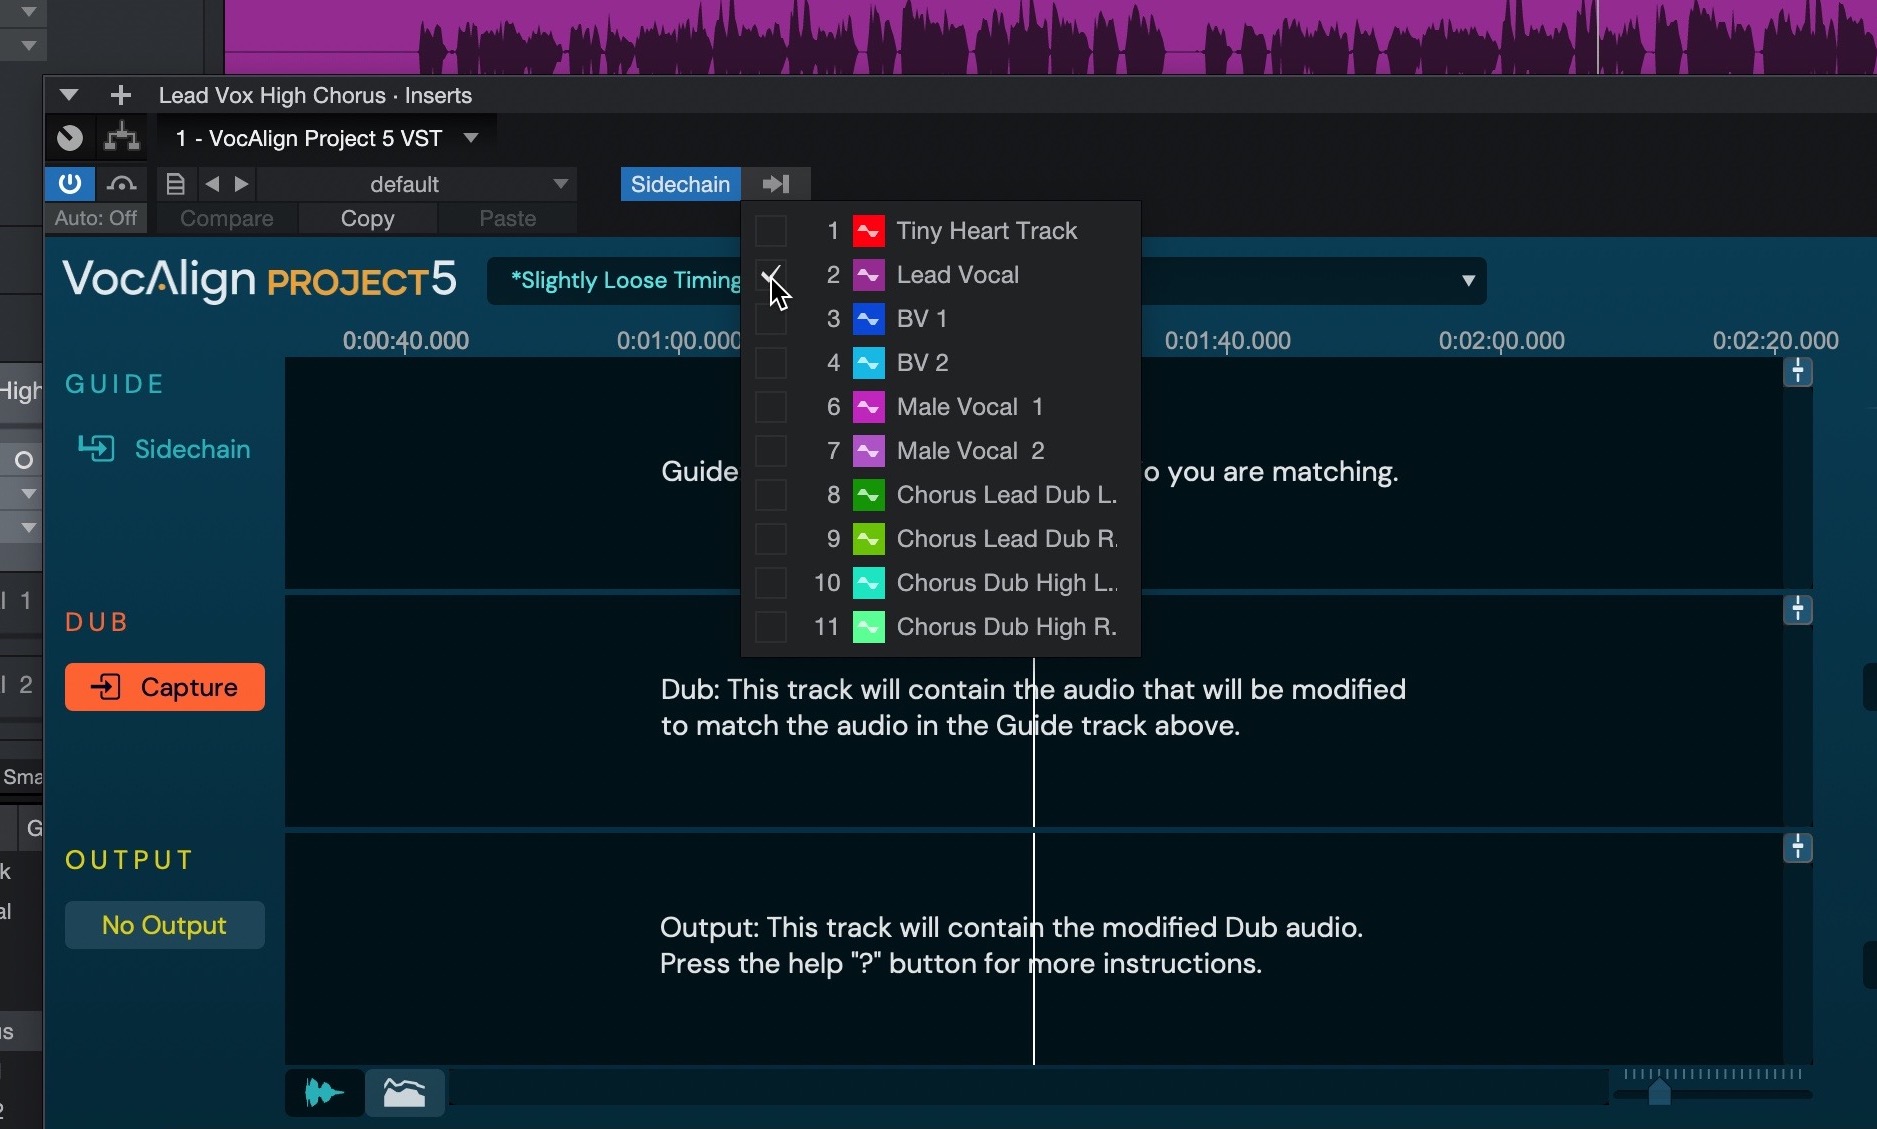Open the Slightly Loose Timing preset dropdown arrow
Viewport: 1877px width, 1129px height.
tap(1467, 281)
